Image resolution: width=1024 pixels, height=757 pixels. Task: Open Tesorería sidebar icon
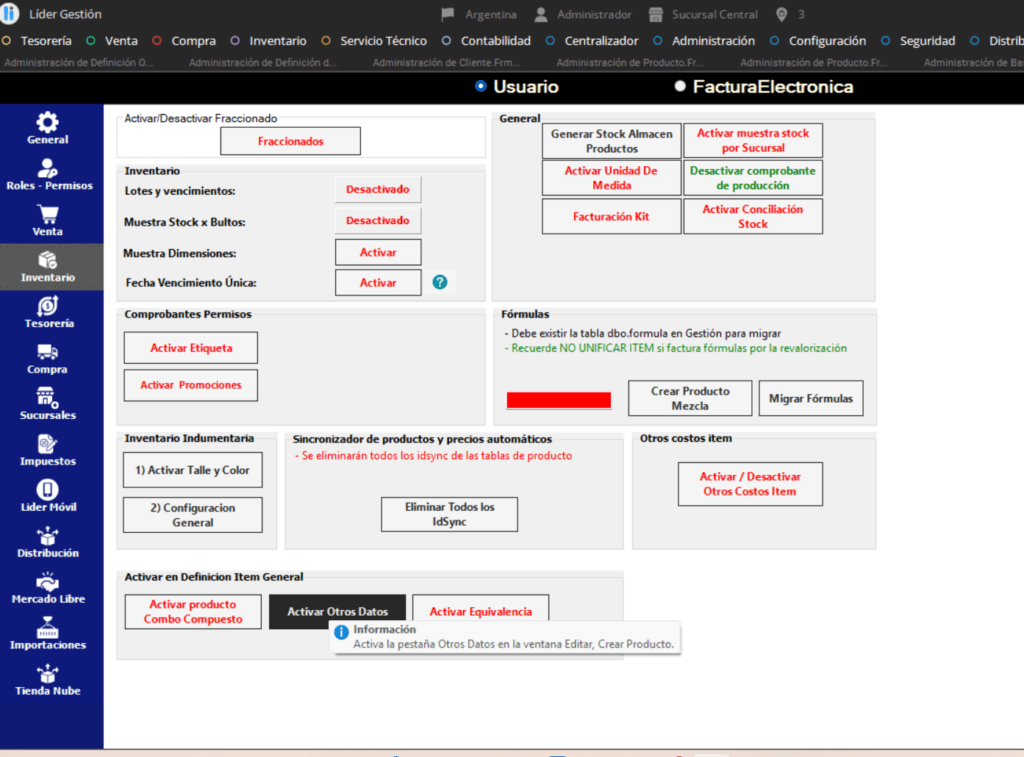(47, 307)
